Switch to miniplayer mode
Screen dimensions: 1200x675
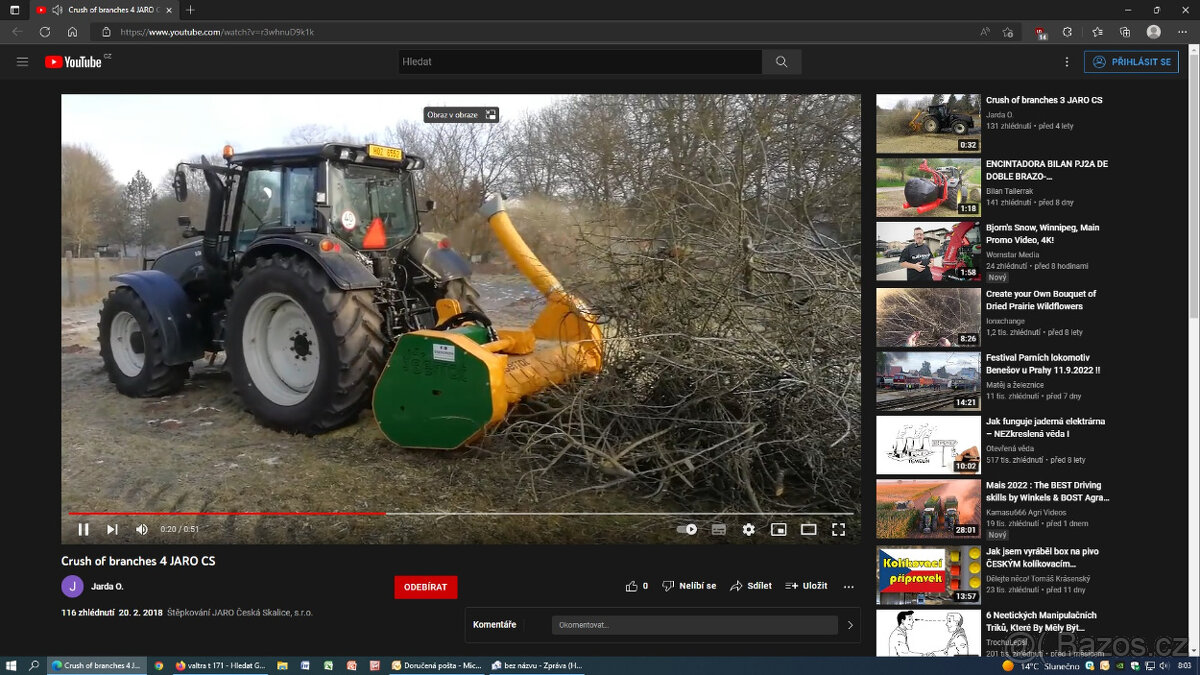[x=778, y=530]
